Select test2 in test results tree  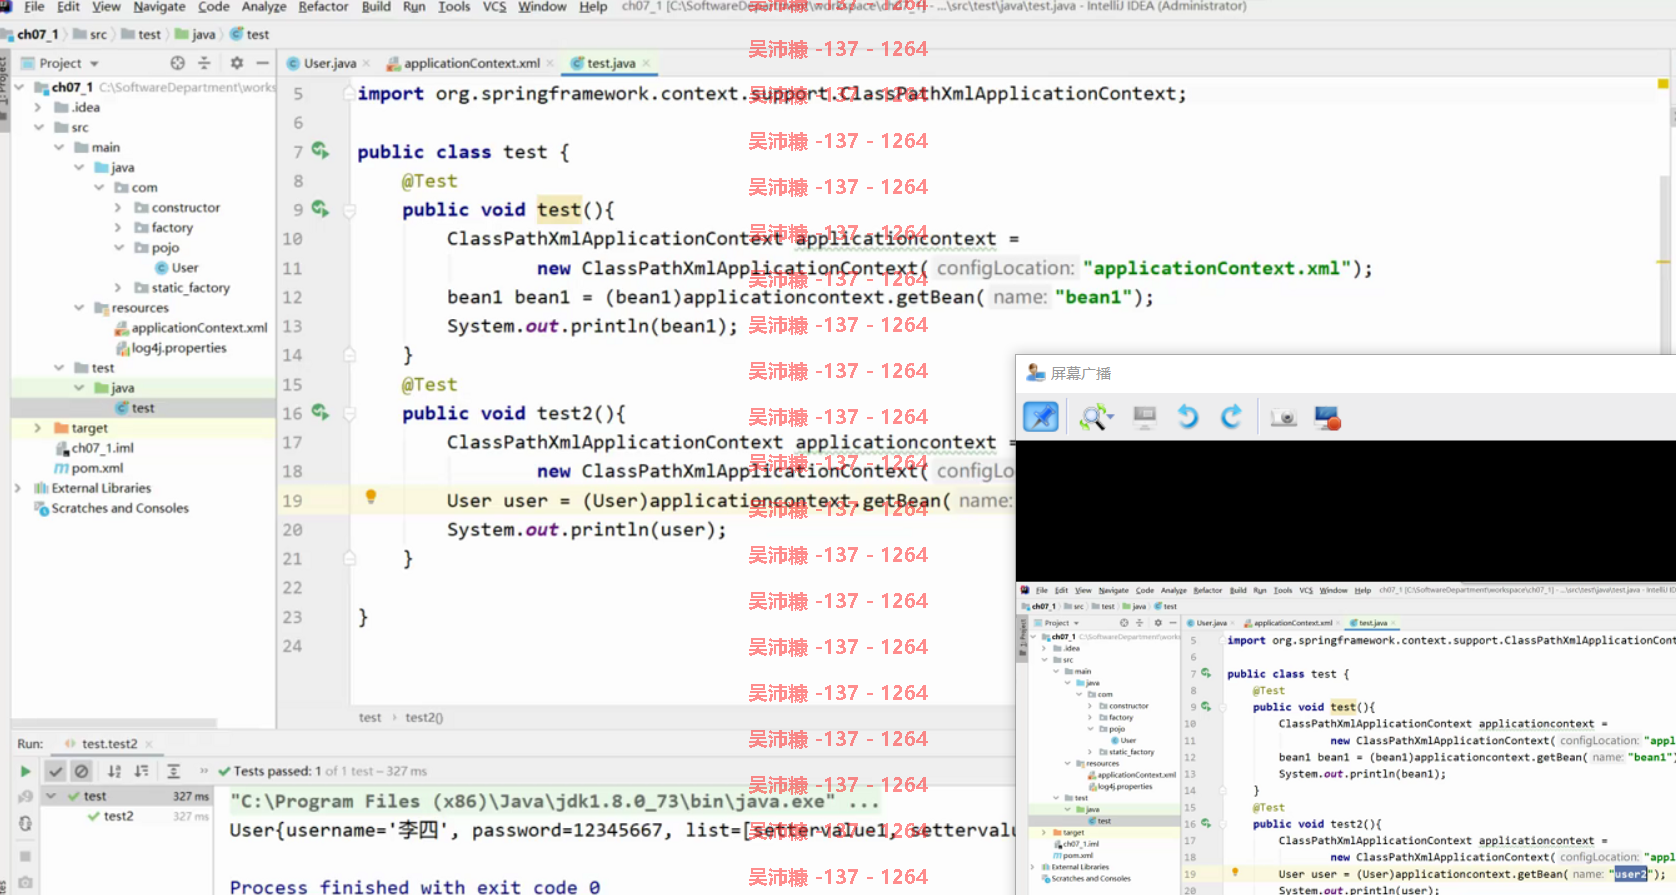click(x=118, y=816)
